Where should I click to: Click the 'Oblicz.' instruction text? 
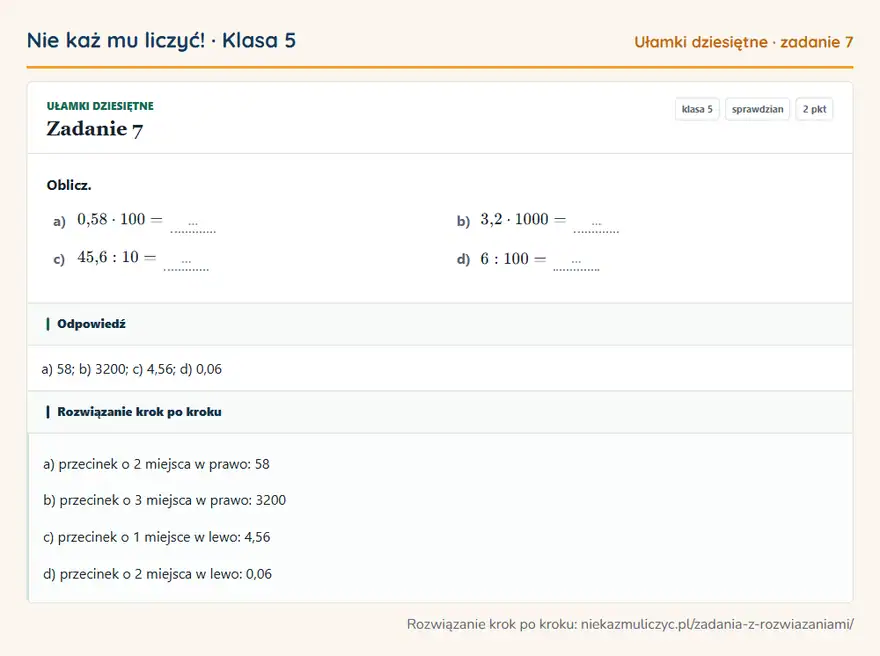point(69,185)
